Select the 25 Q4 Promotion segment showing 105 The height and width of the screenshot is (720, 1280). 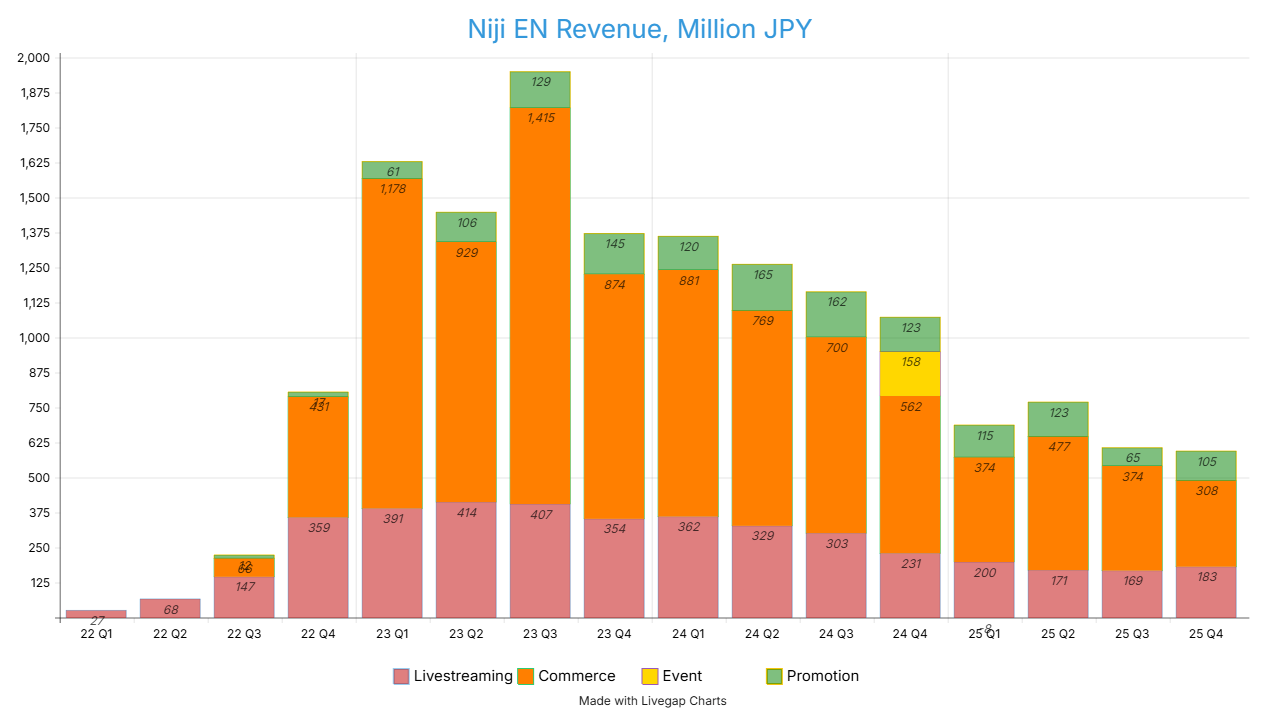1206,466
